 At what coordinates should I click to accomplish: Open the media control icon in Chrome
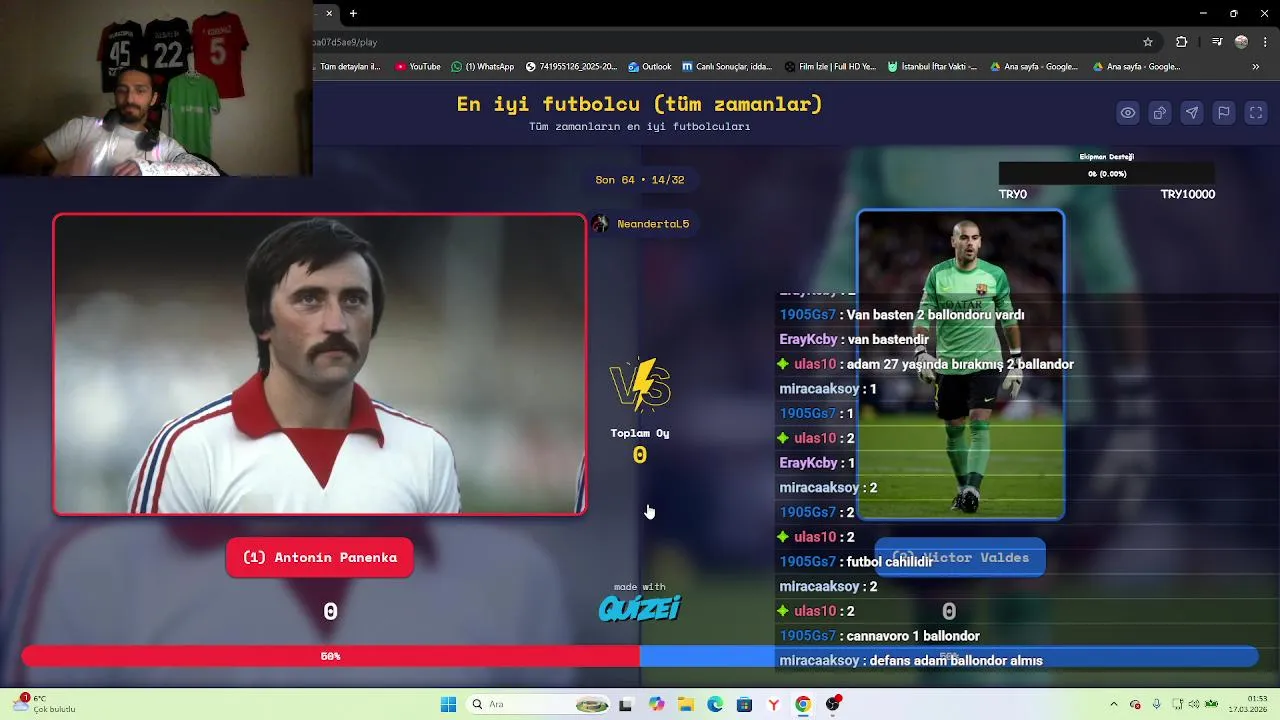[1217, 42]
